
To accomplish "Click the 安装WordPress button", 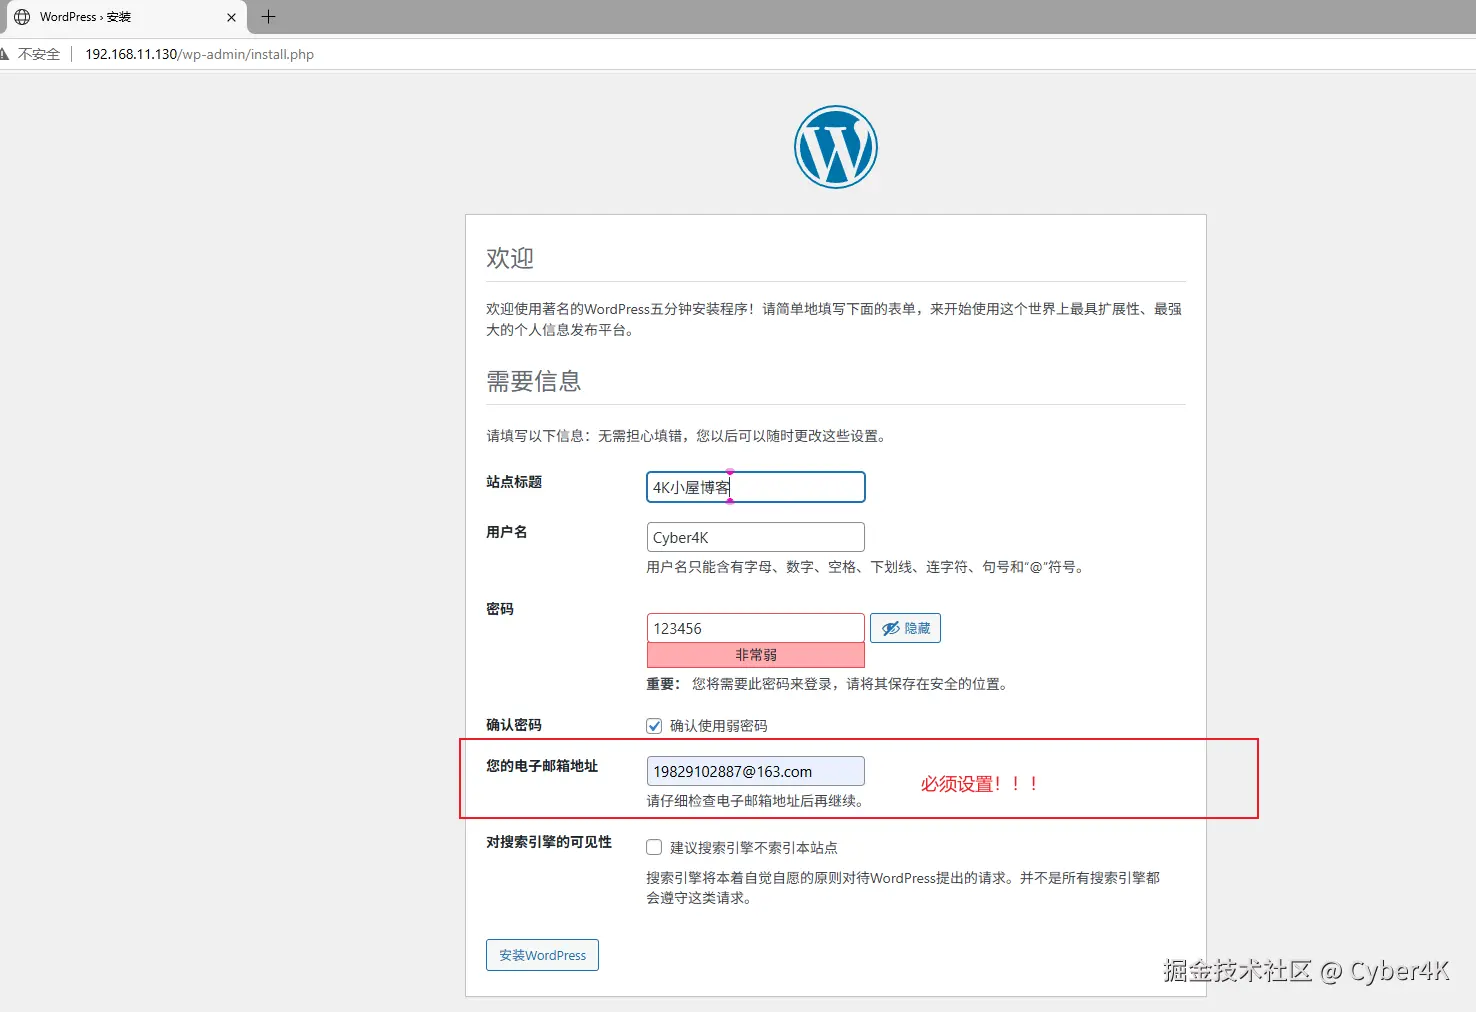I will pyautogui.click(x=542, y=955).
